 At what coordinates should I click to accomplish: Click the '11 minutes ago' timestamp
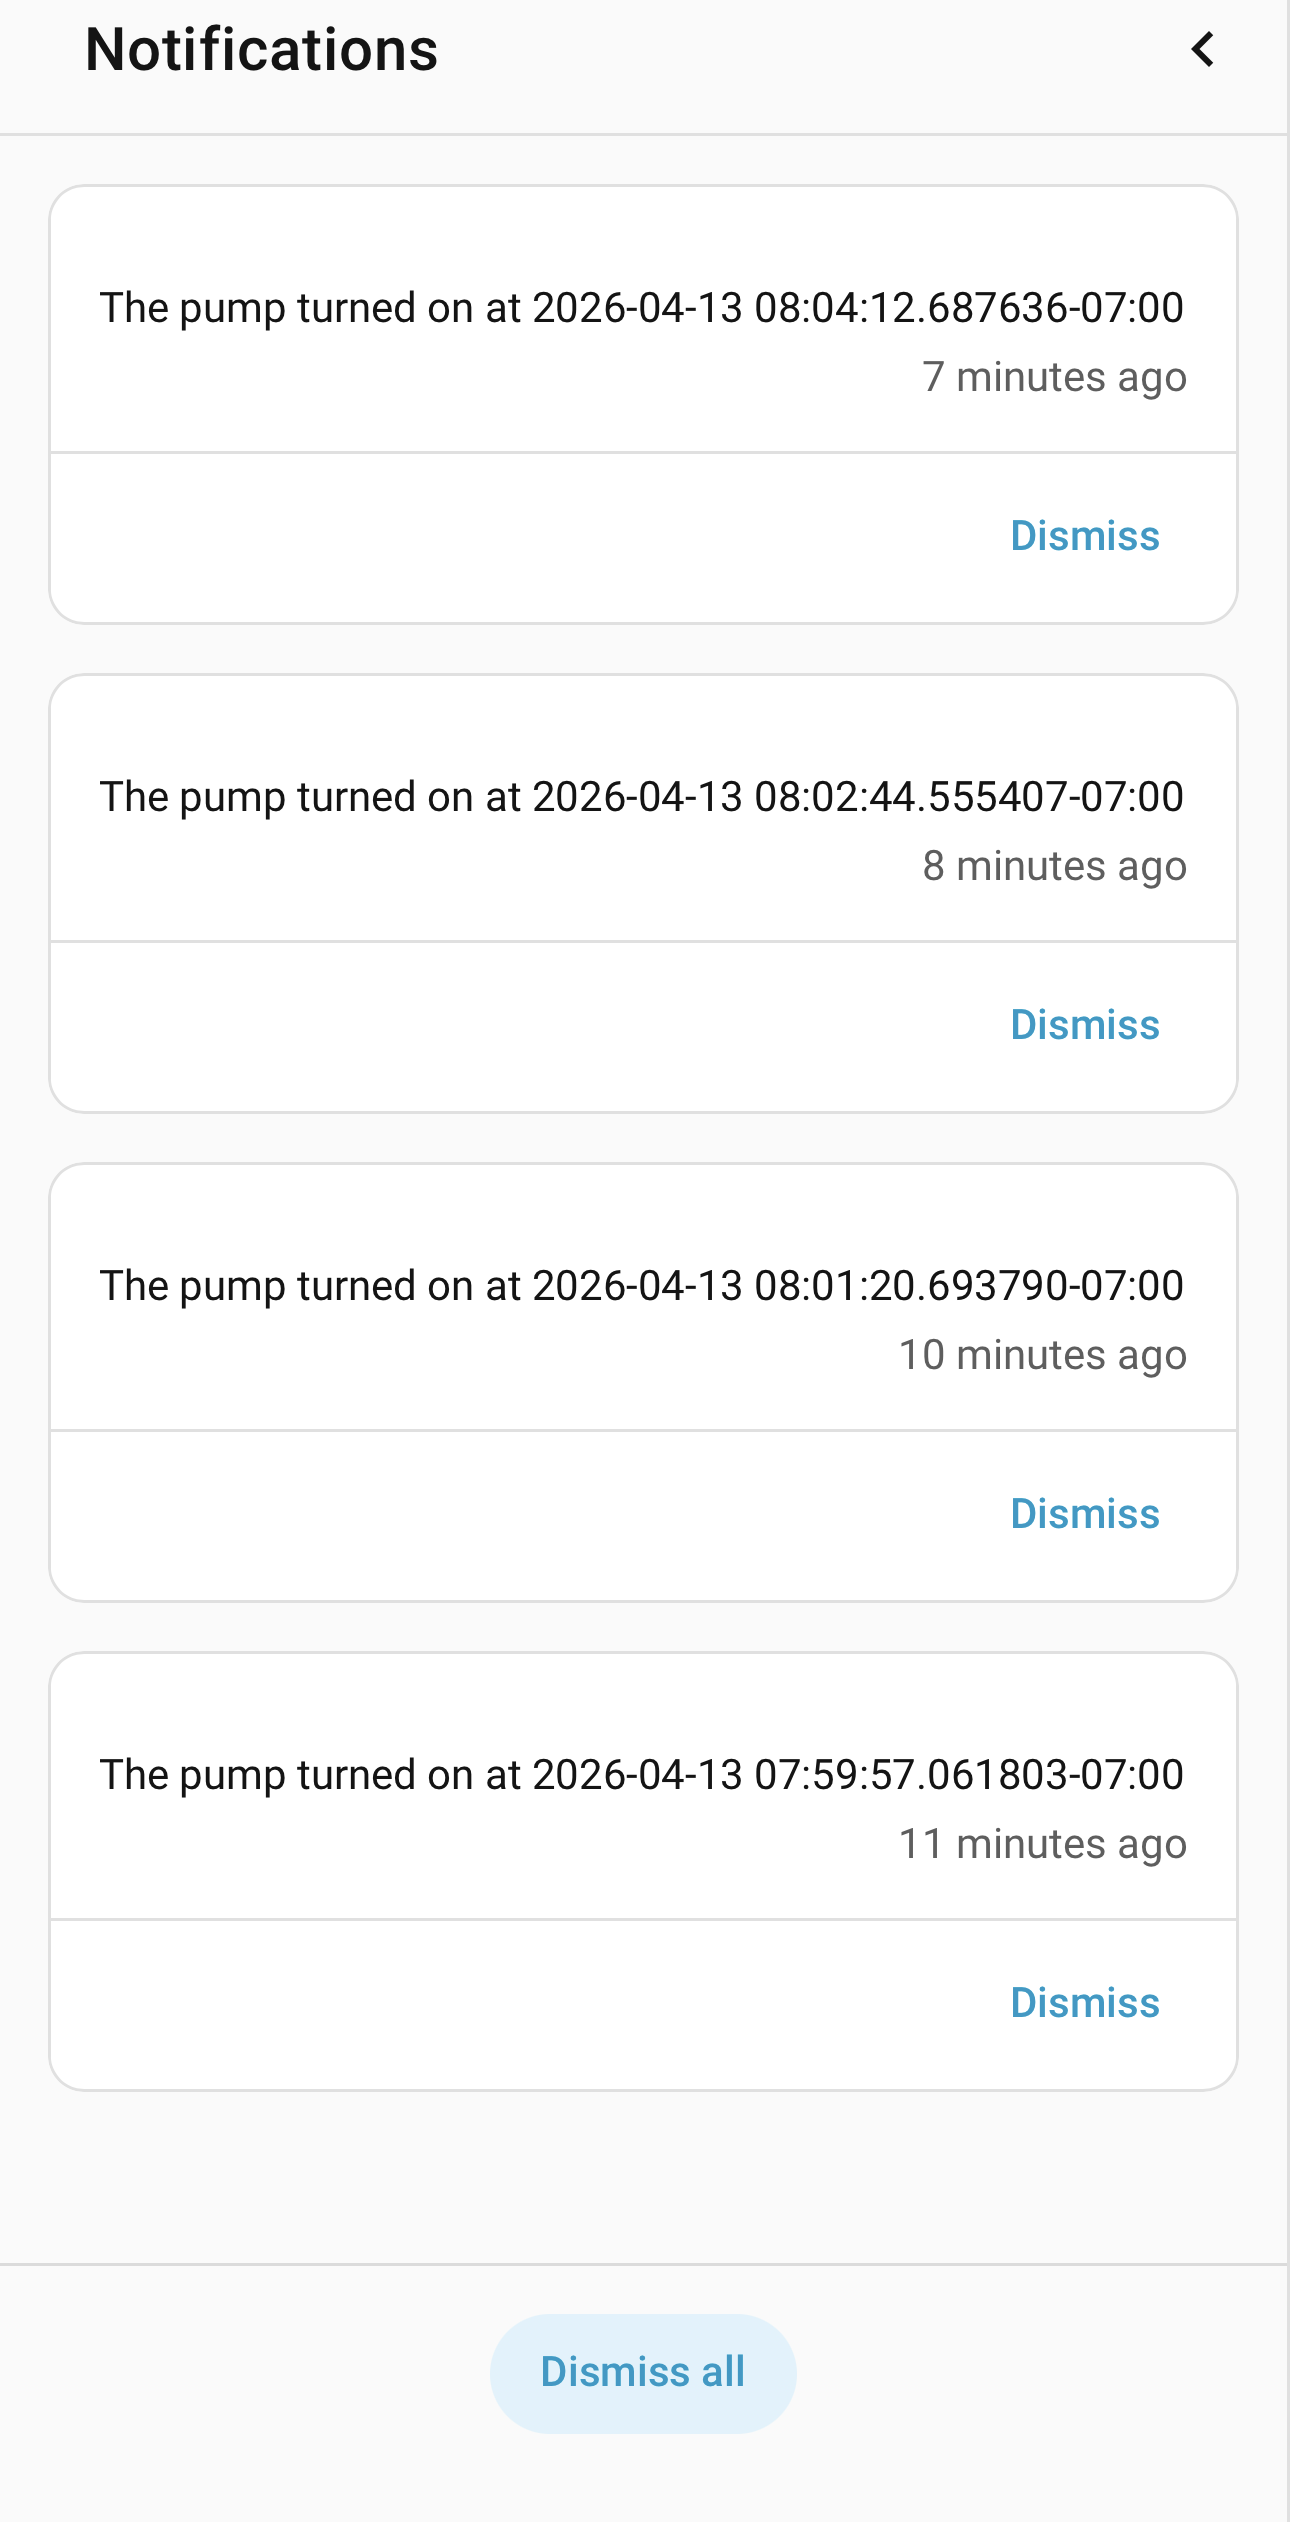(1043, 1845)
